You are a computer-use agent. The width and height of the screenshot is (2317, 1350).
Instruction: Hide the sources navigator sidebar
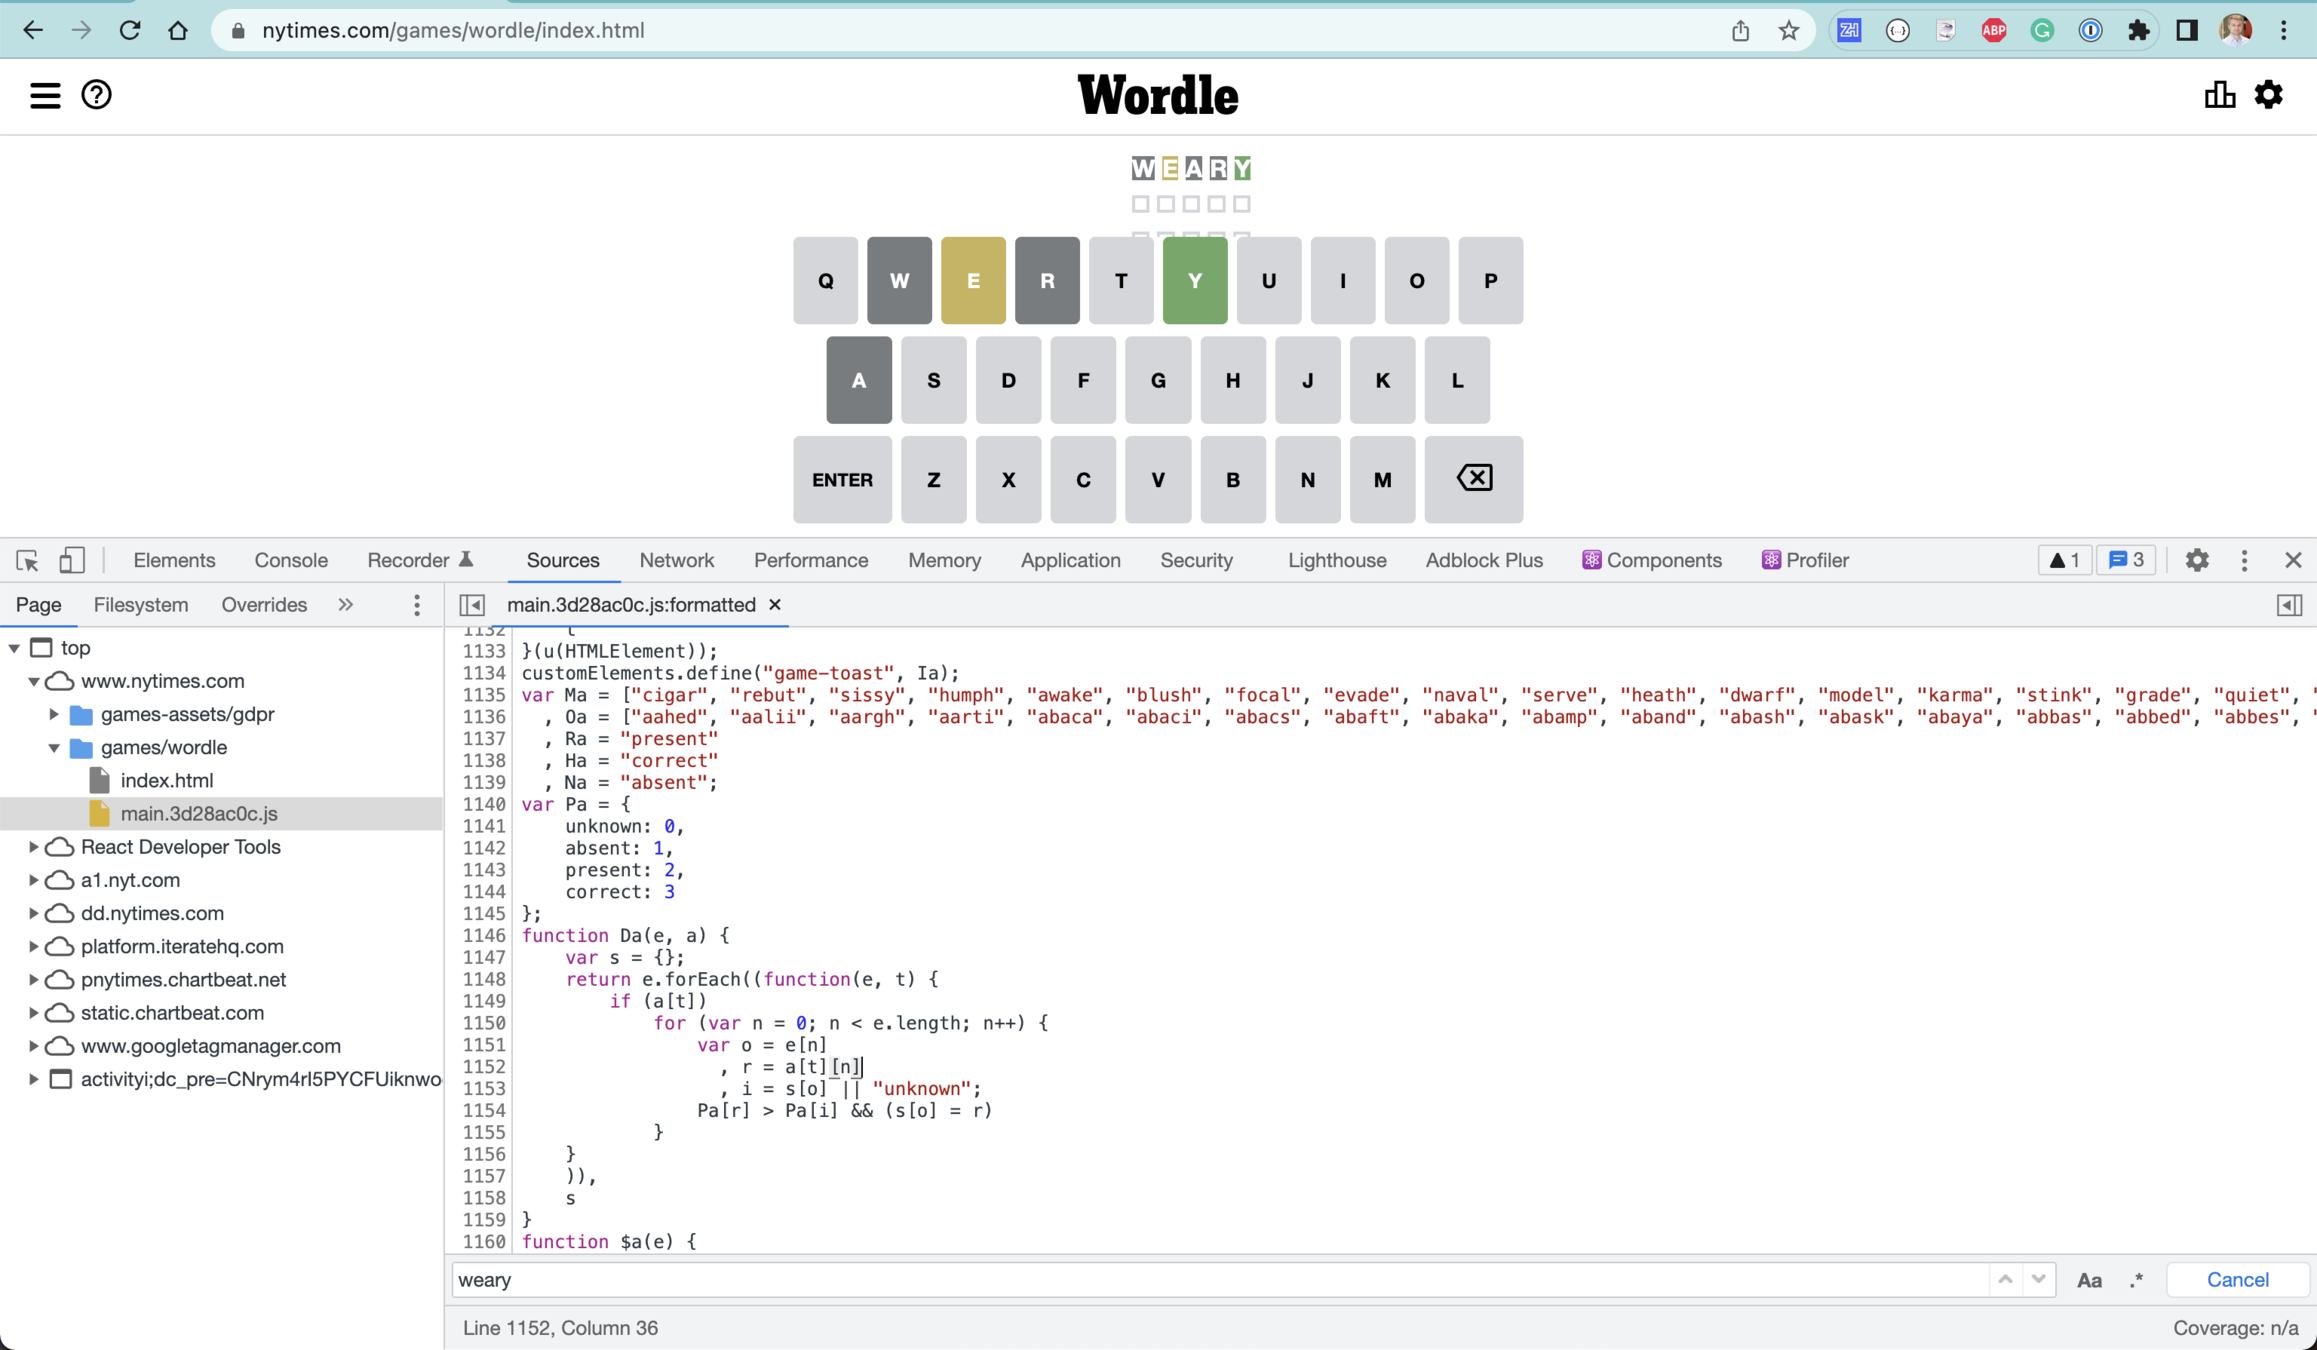pyautogui.click(x=472, y=605)
